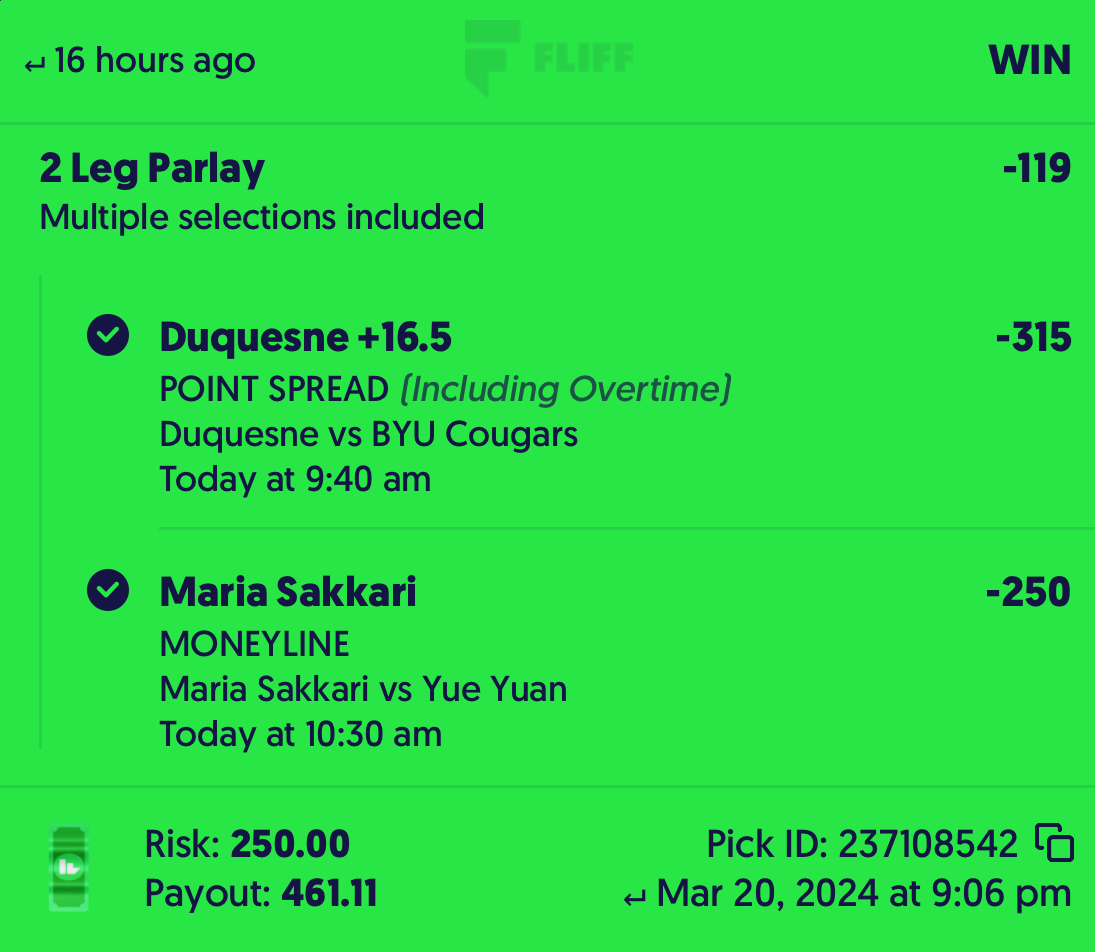Click the Maria Sakkari selection title
Image resolution: width=1095 pixels, height=952 pixels.
click(288, 592)
